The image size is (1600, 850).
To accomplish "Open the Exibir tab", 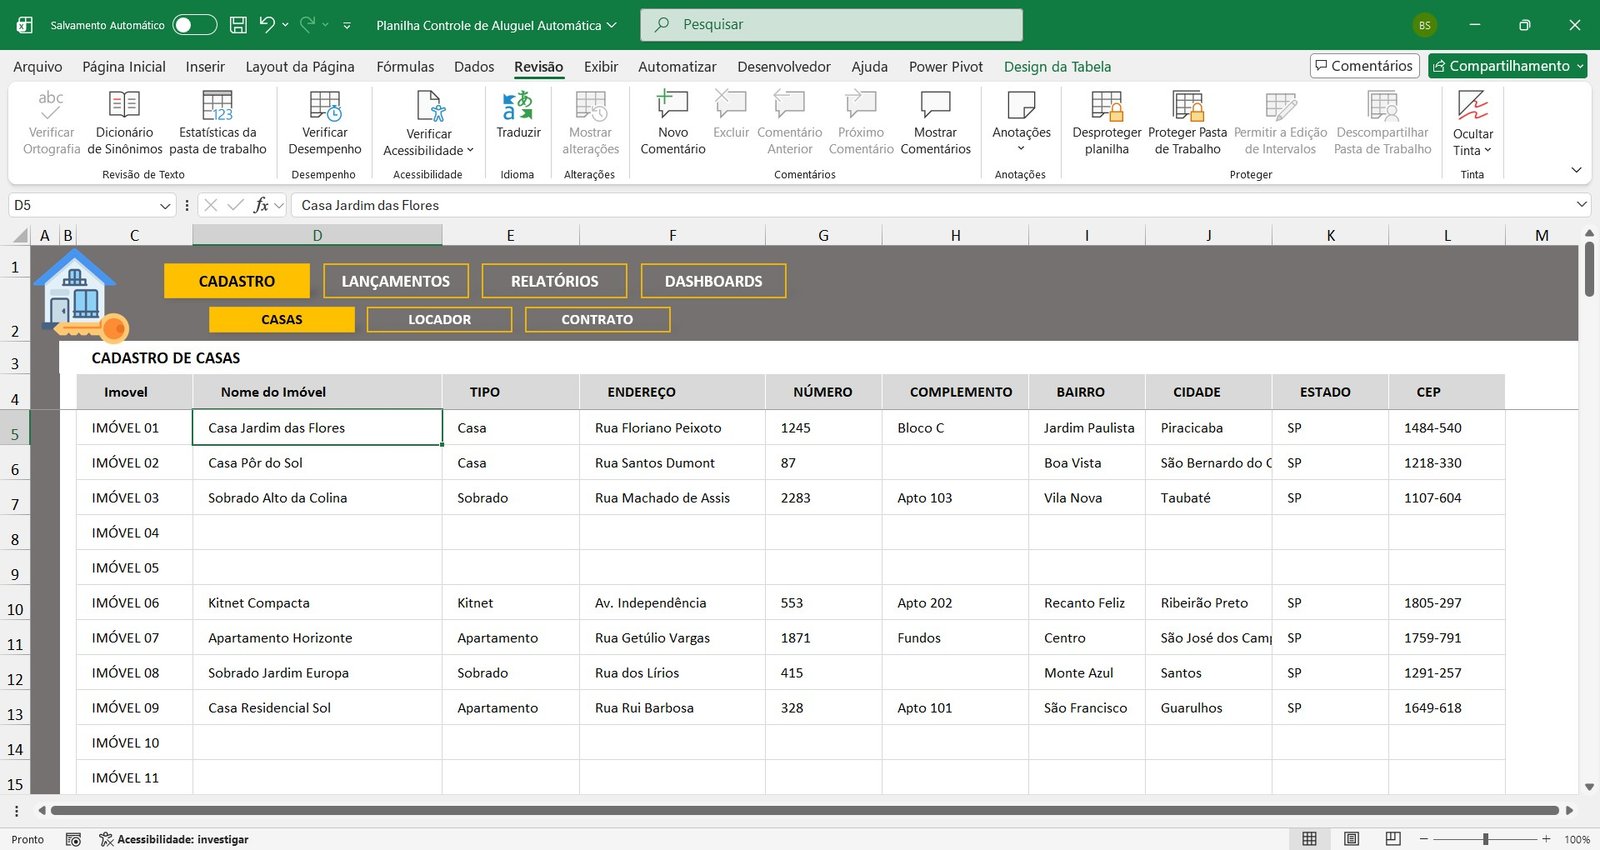I will click(601, 67).
